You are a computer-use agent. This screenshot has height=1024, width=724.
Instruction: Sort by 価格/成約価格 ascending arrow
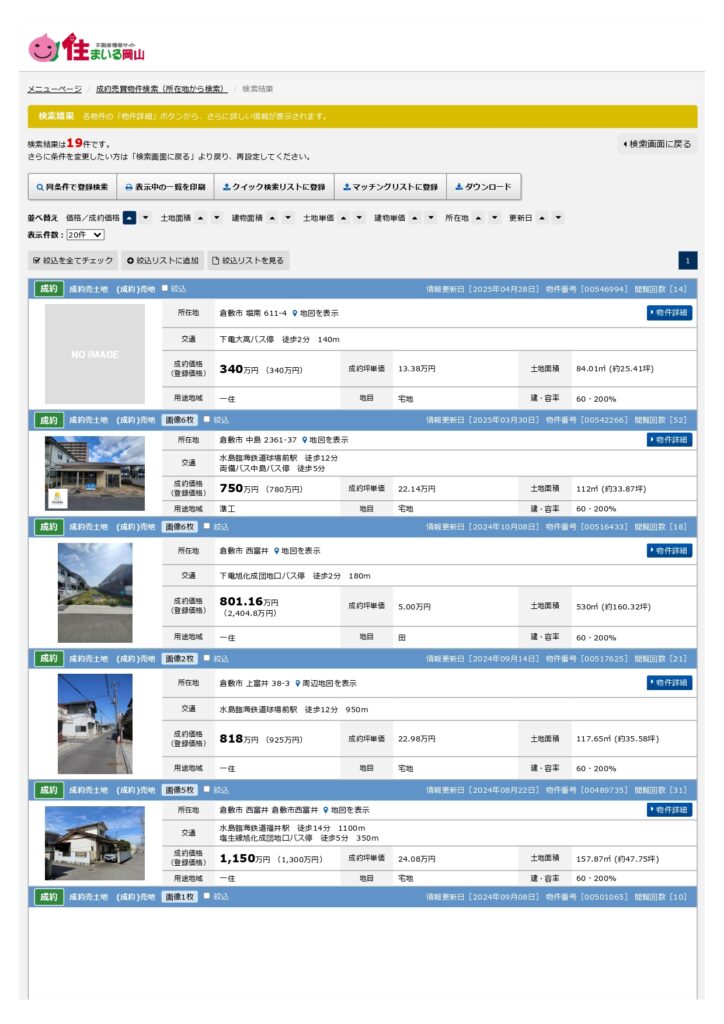(x=129, y=218)
